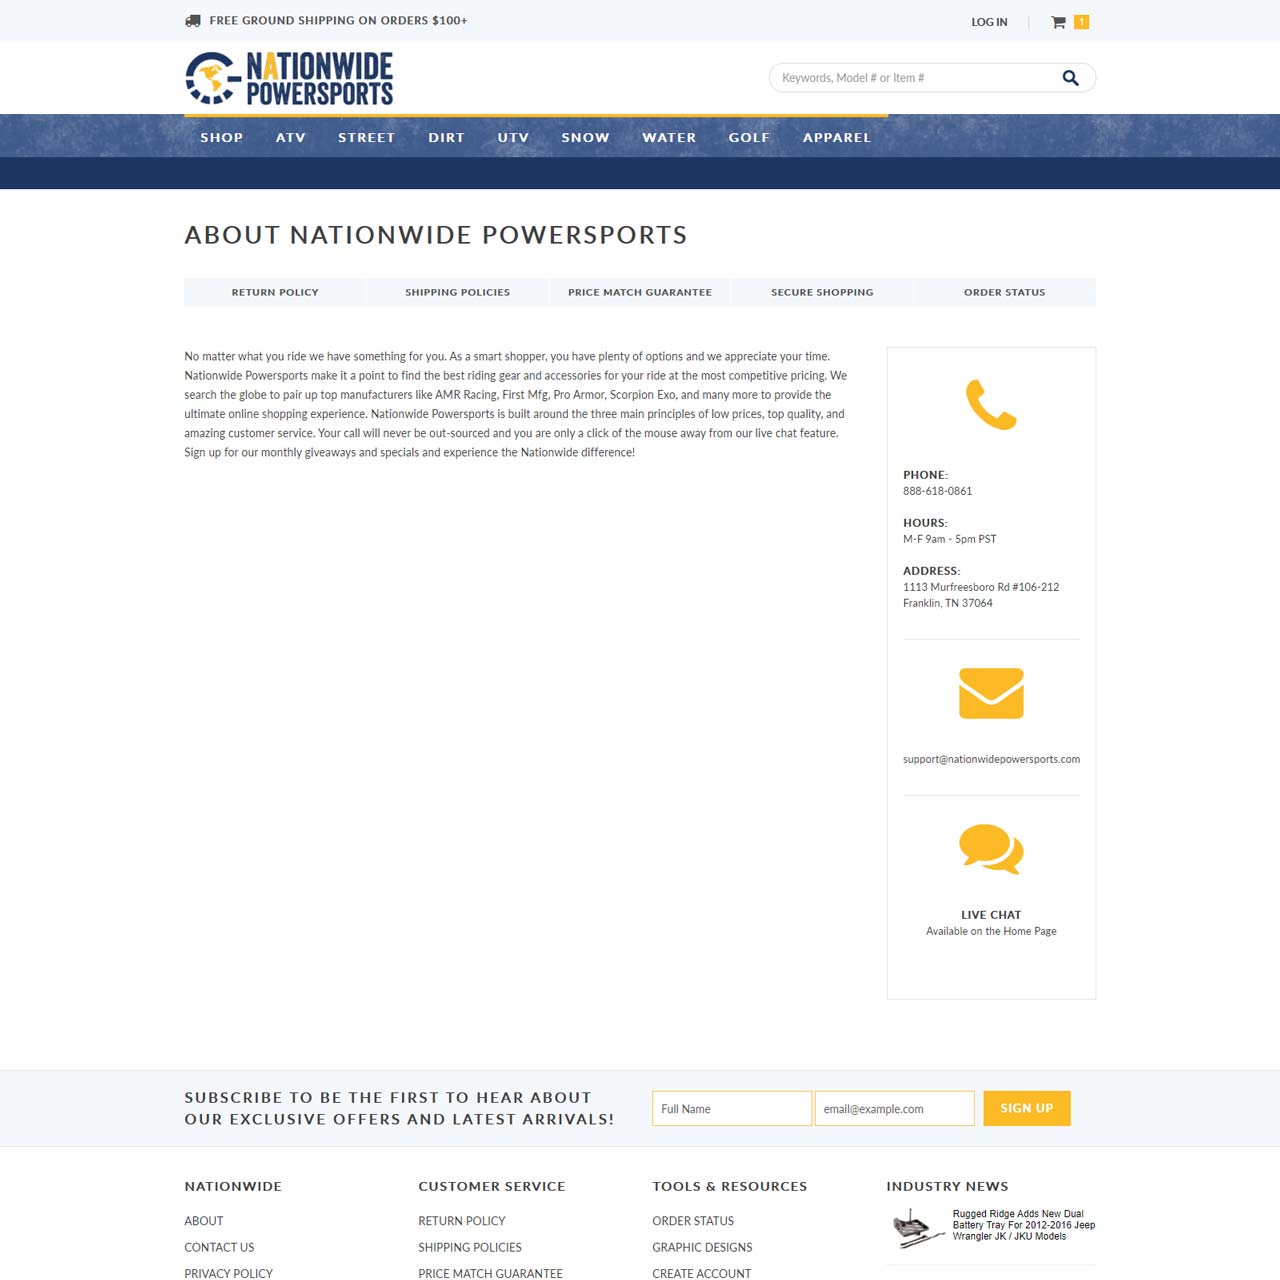Click the free shipping truck icon
1280x1280 pixels.
point(193,20)
